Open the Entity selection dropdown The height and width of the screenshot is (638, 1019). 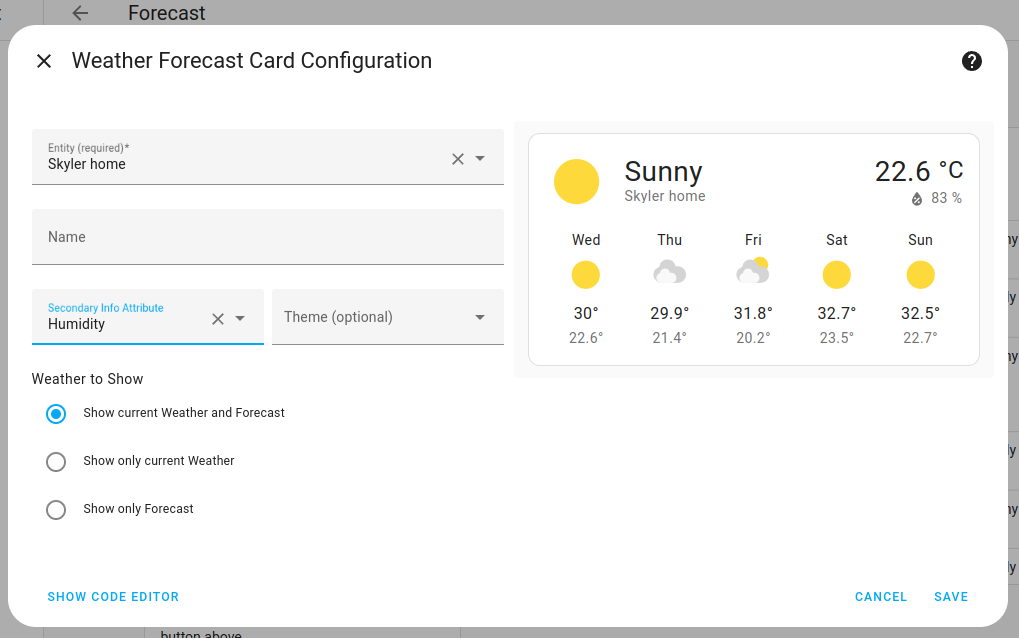click(x=481, y=158)
